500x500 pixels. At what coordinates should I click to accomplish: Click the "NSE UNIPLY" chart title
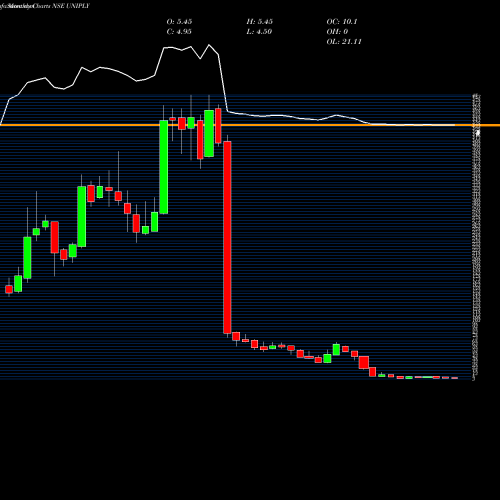click(x=71, y=6)
